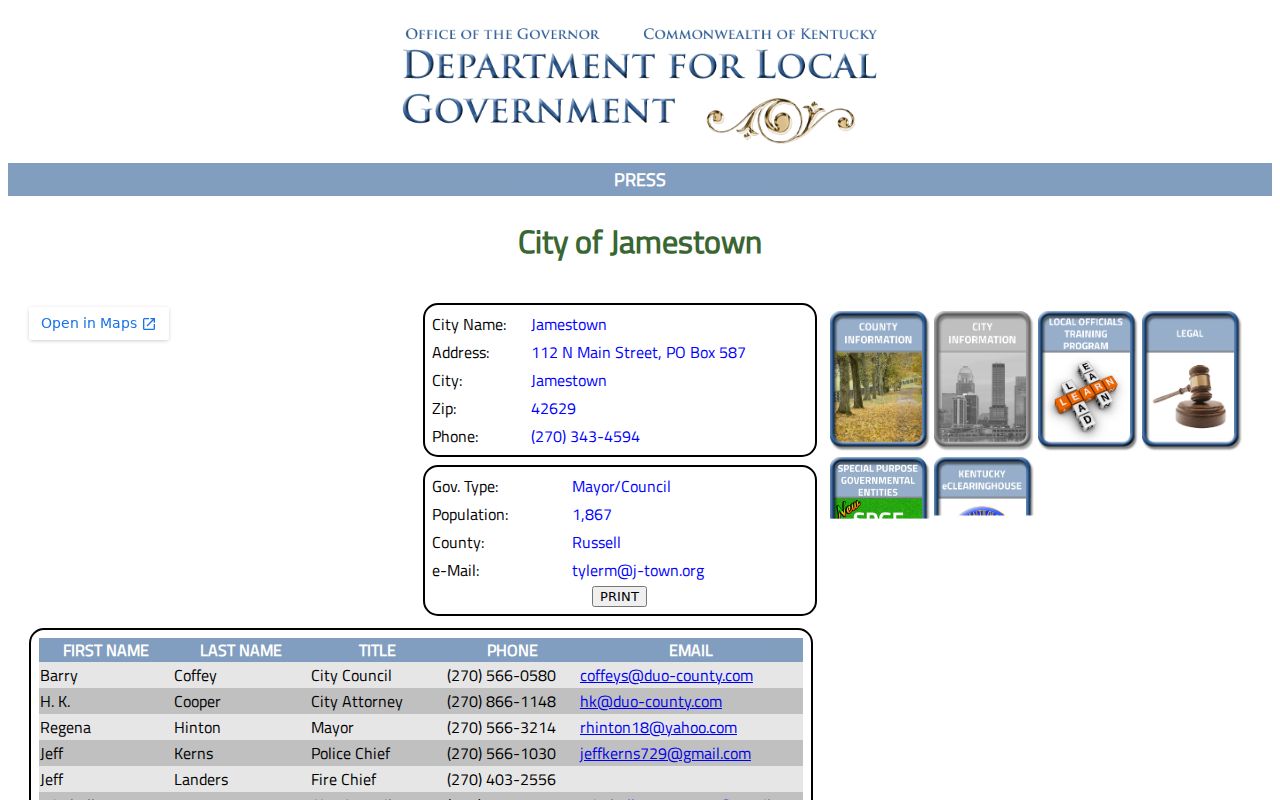Click first name Barry in the table
This screenshot has width=1280, height=800.
tap(59, 676)
